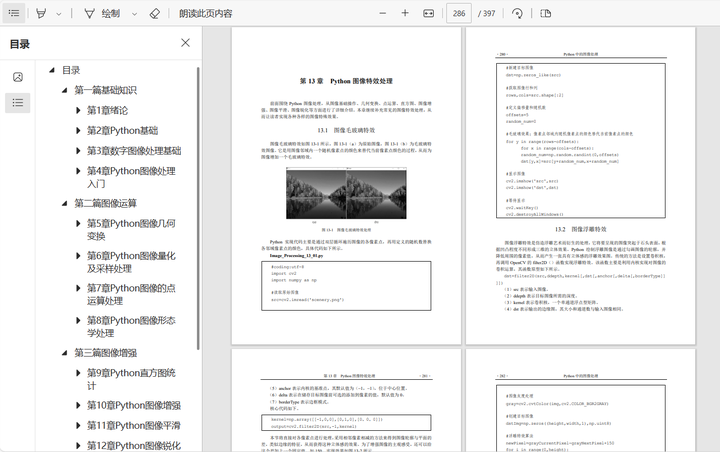The width and height of the screenshot is (720, 452).
Task: Collapse 第二篇图像运算 section arrow
Action: tap(65, 203)
